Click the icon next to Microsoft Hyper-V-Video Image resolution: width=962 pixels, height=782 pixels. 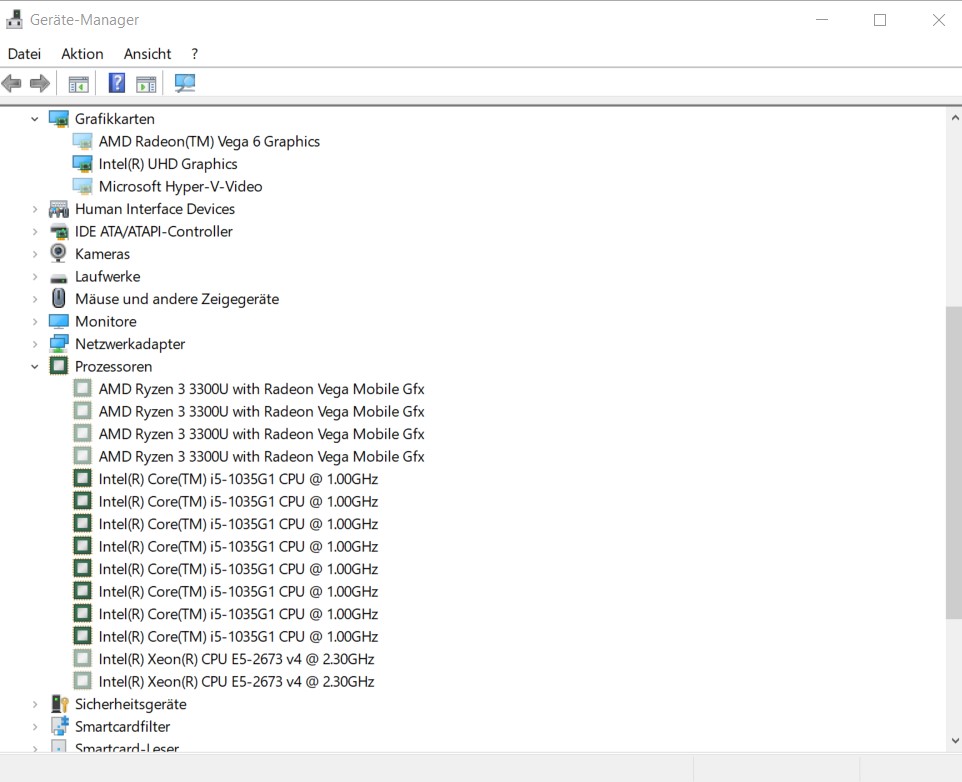82,186
